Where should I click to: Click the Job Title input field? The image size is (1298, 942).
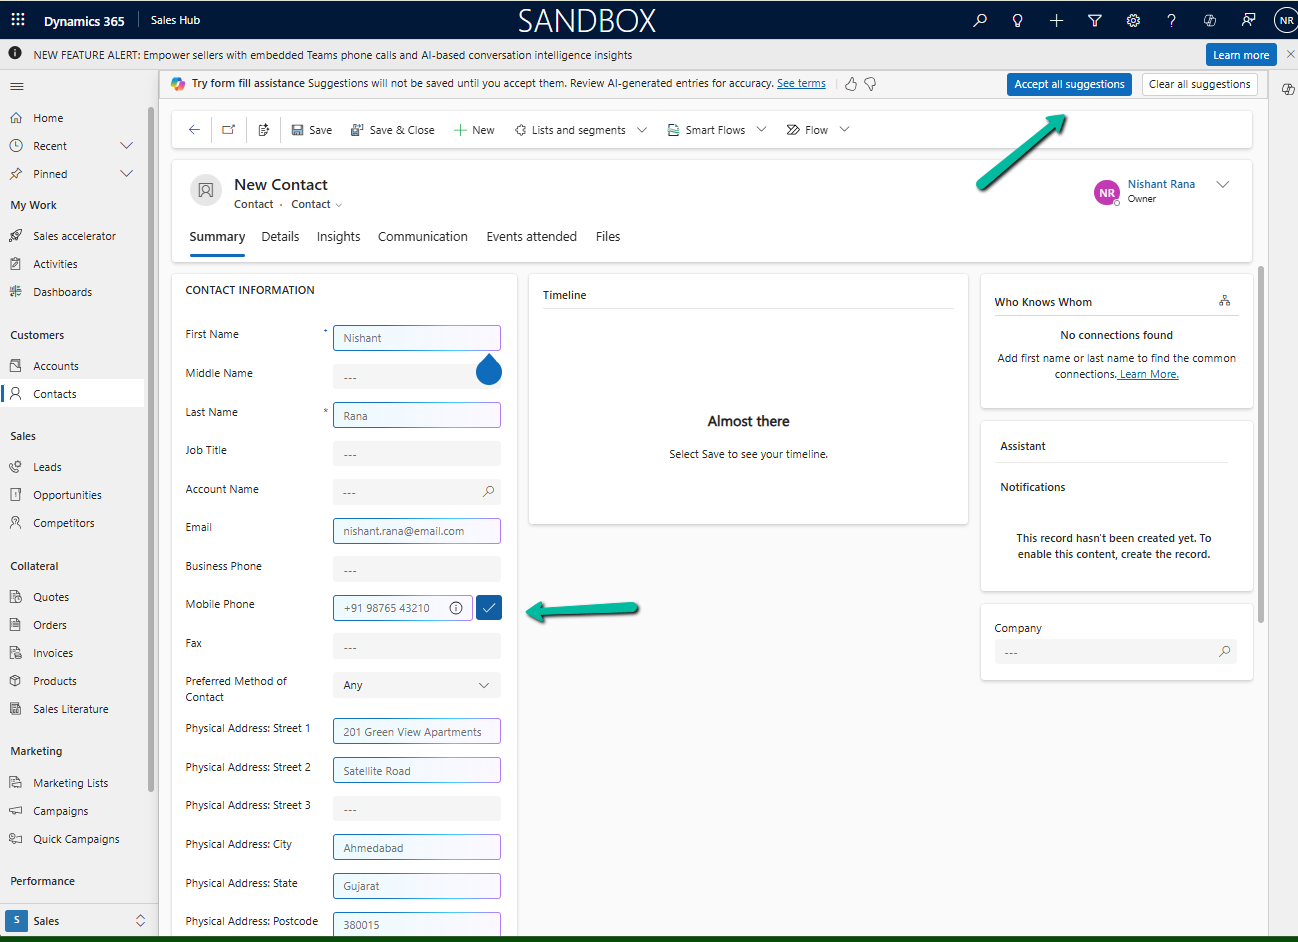coord(417,454)
